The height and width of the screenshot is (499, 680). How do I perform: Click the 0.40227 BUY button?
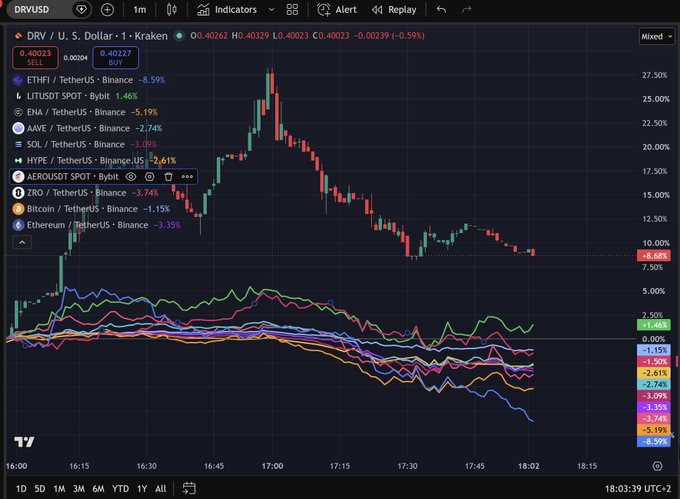tap(115, 58)
